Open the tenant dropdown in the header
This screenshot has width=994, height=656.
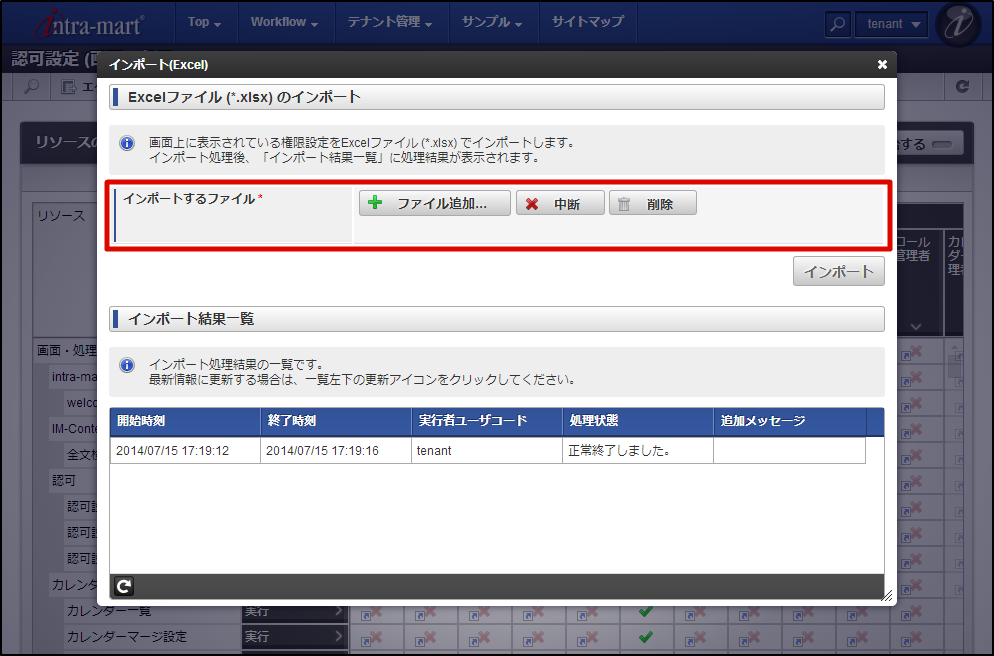pyautogui.click(x=891, y=24)
